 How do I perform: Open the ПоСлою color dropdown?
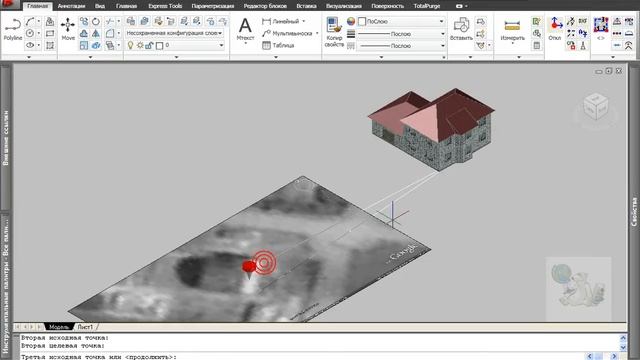pos(401,21)
